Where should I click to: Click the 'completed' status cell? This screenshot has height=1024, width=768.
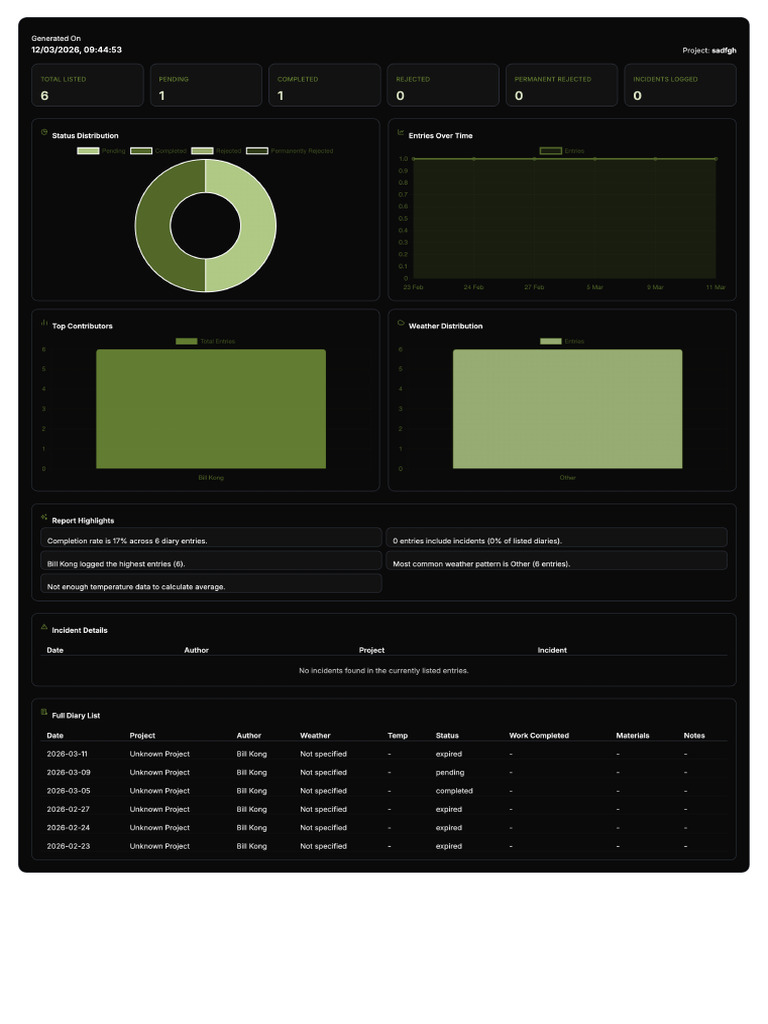[x=454, y=791]
